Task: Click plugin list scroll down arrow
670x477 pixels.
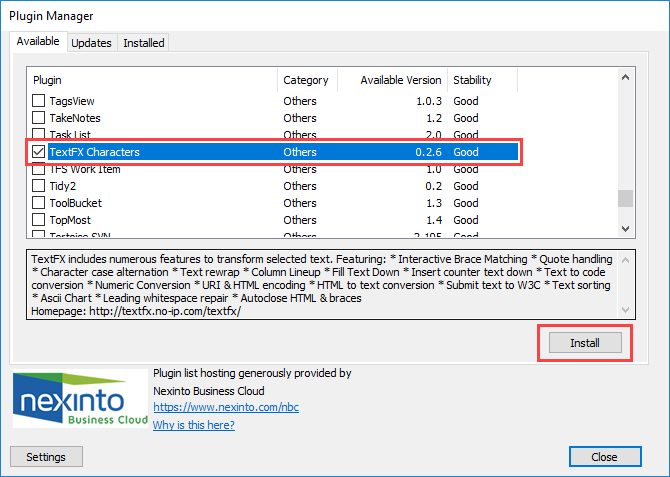Action: [x=626, y=229]
